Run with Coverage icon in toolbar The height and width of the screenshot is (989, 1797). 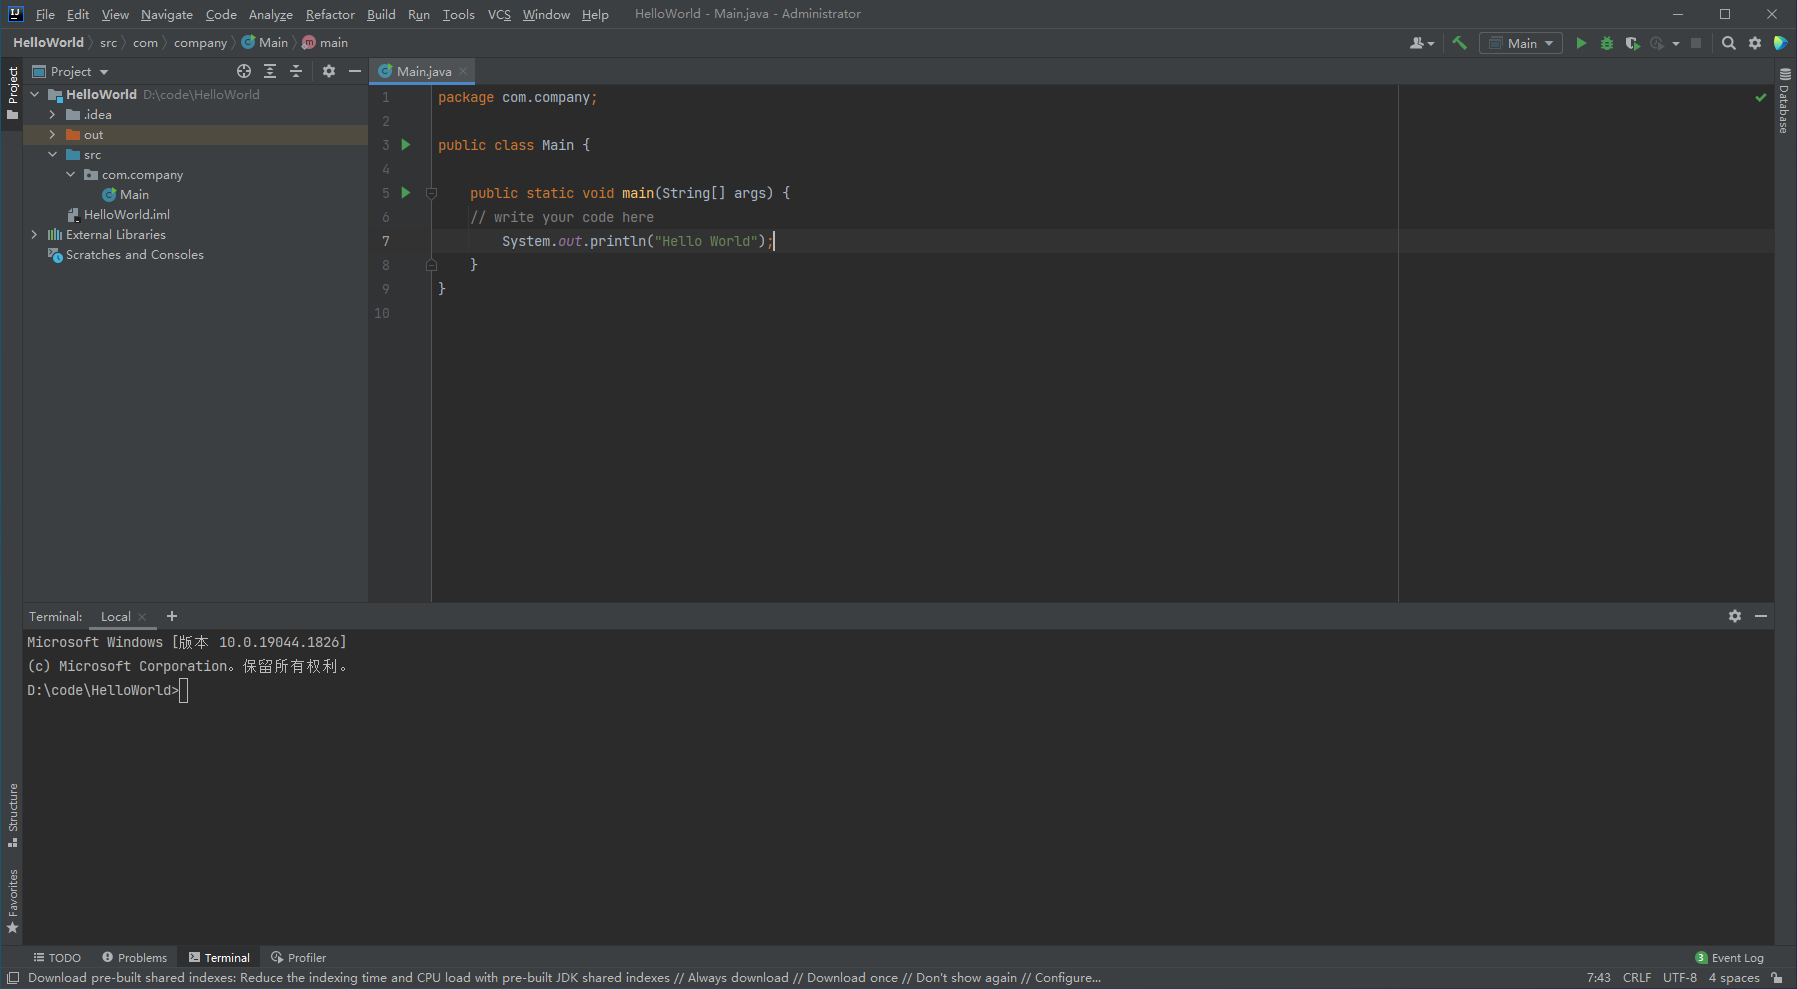(1632, 43)
